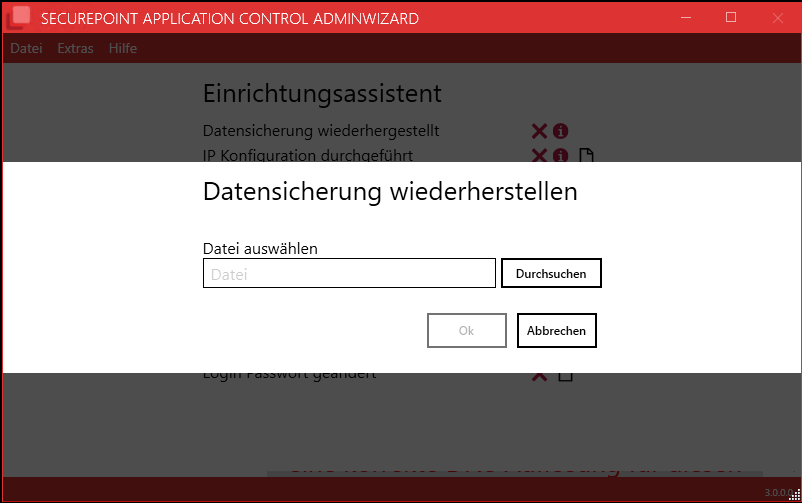This screenshot has width=802, height=503.
Task: Click the 'Datei auswählen' label
Action: [x=260, y=249]
